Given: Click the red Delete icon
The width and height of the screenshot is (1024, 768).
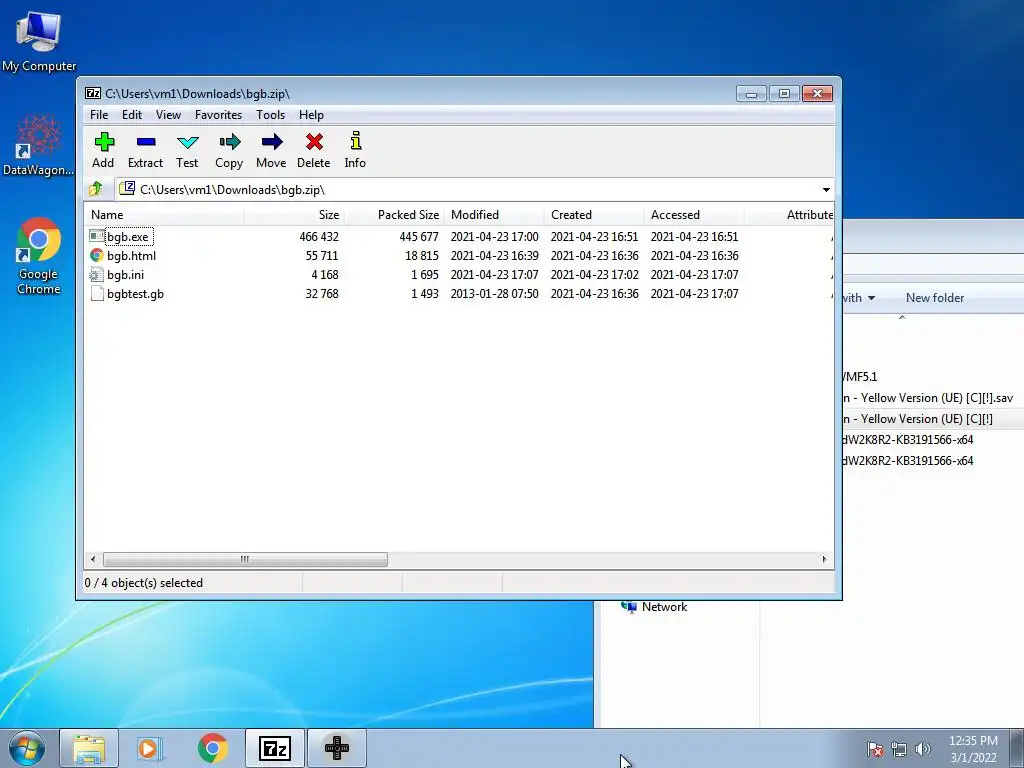Looking at the screenshot, I should tap(314, 142).
